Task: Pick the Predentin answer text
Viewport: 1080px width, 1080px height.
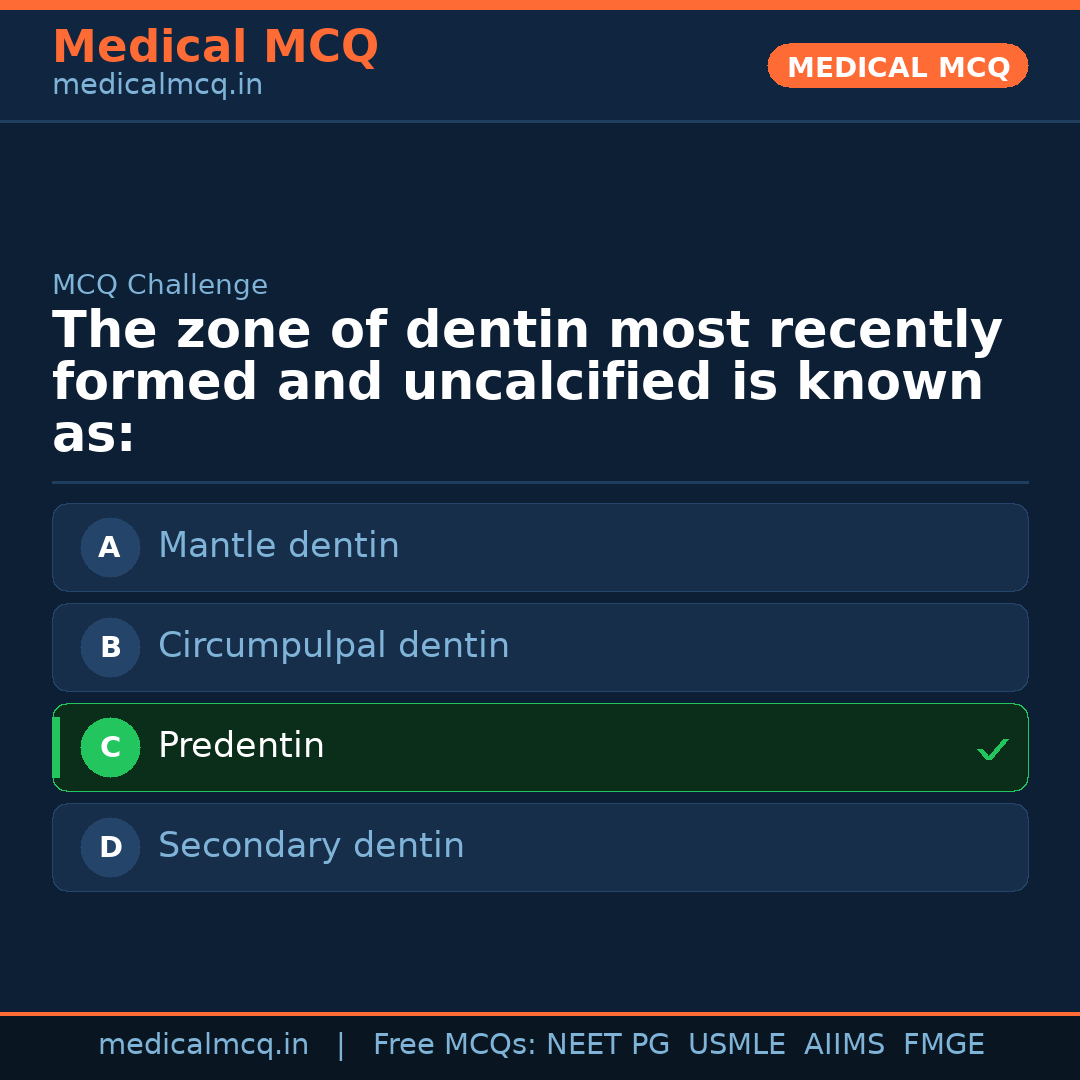Action: point(241,746)
